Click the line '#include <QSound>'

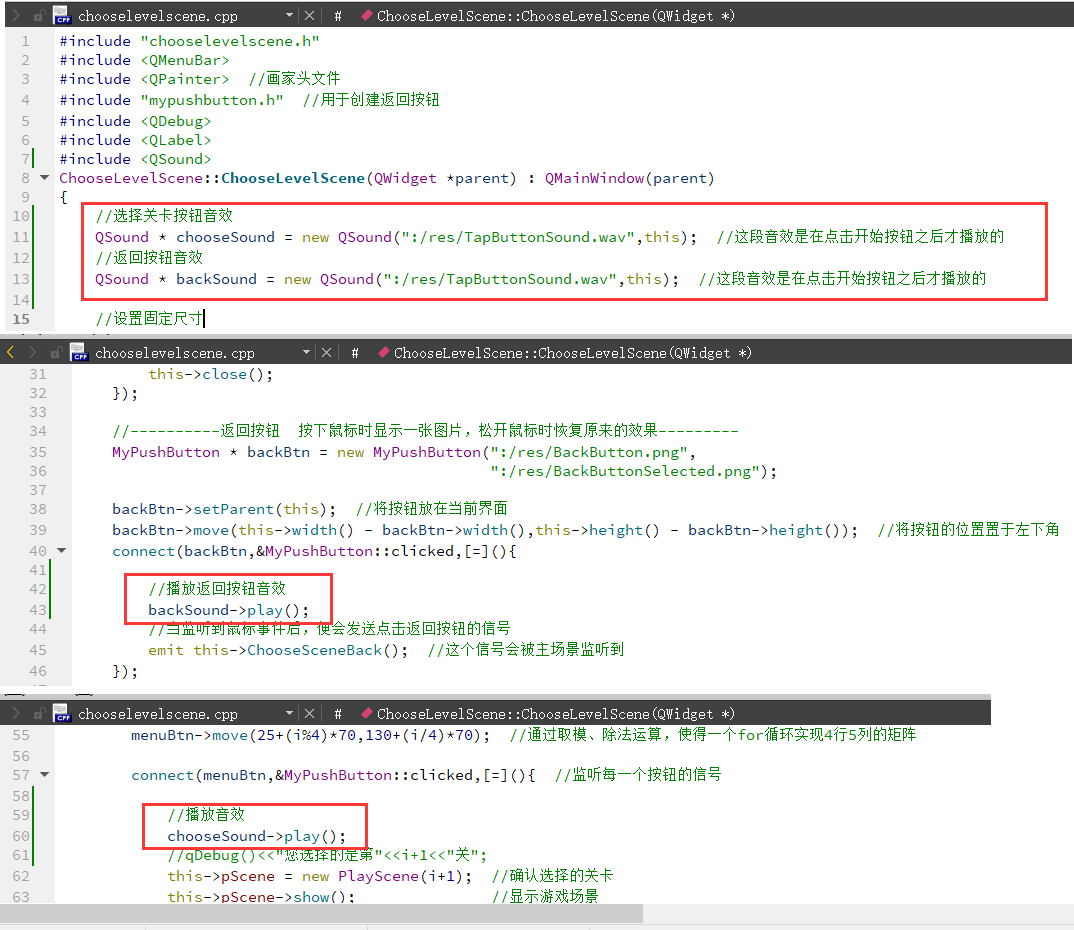135,159
